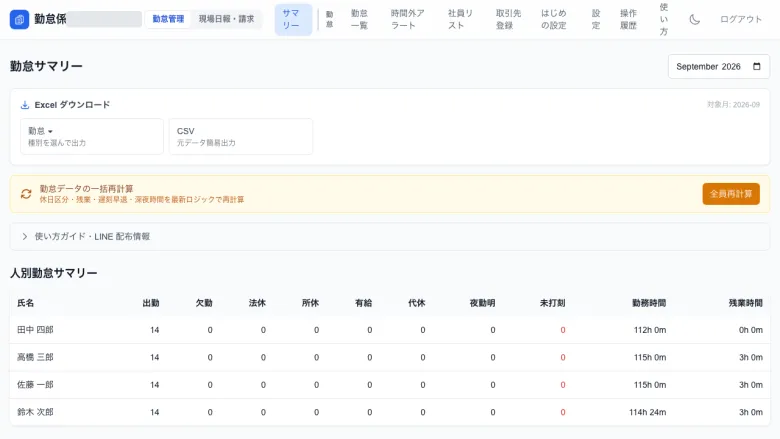This screenshot has width=780, height=439.
Task: Click 佐藤 一郎's 出勤 count 14
Action: coord(155,384)
